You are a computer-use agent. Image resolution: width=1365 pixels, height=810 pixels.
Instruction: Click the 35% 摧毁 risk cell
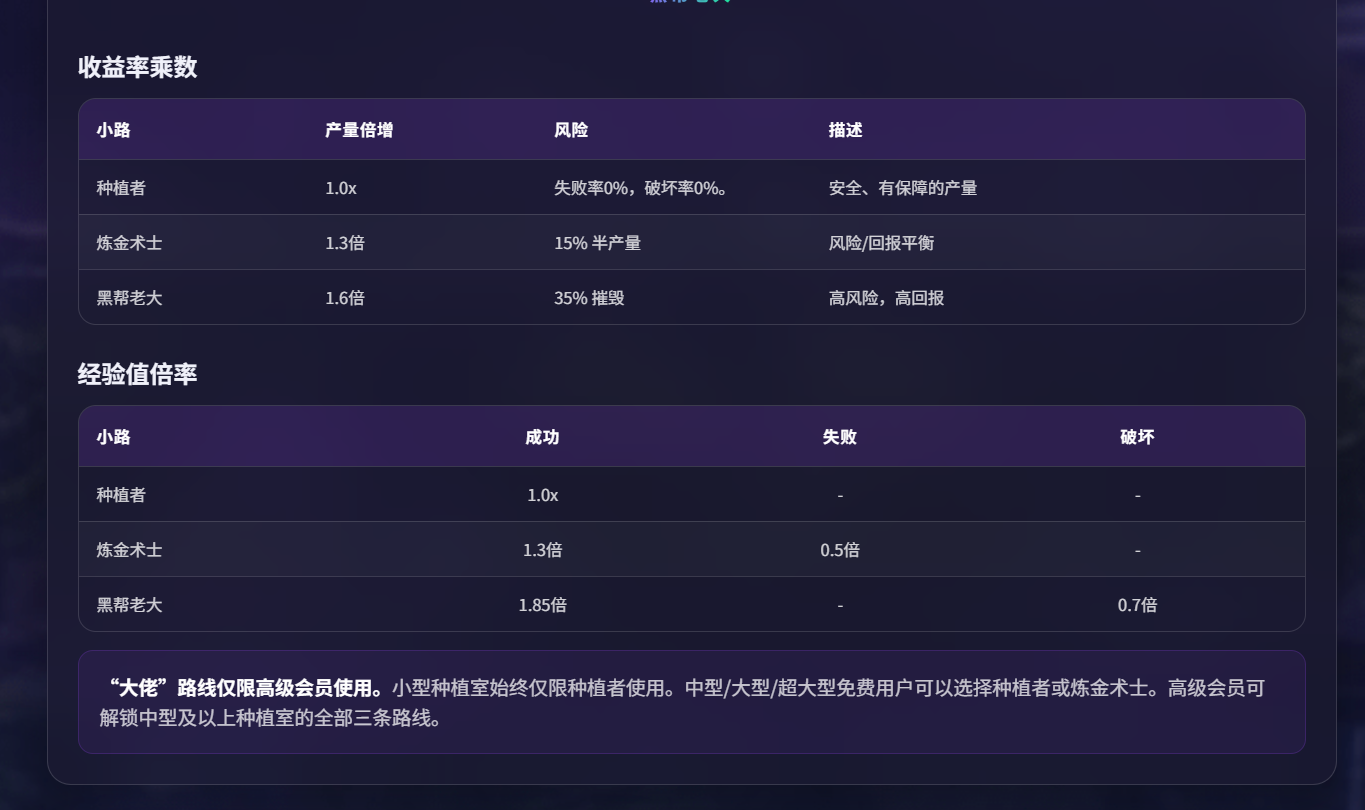point(589,298)
